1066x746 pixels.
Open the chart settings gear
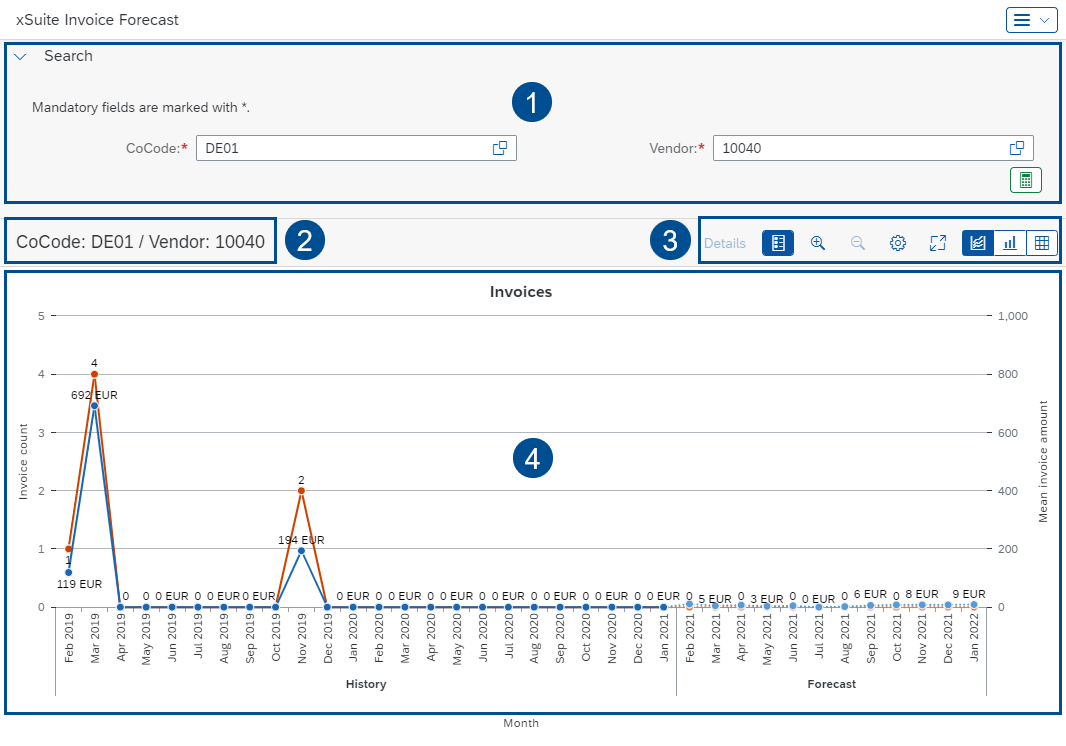tap(897, 242)
